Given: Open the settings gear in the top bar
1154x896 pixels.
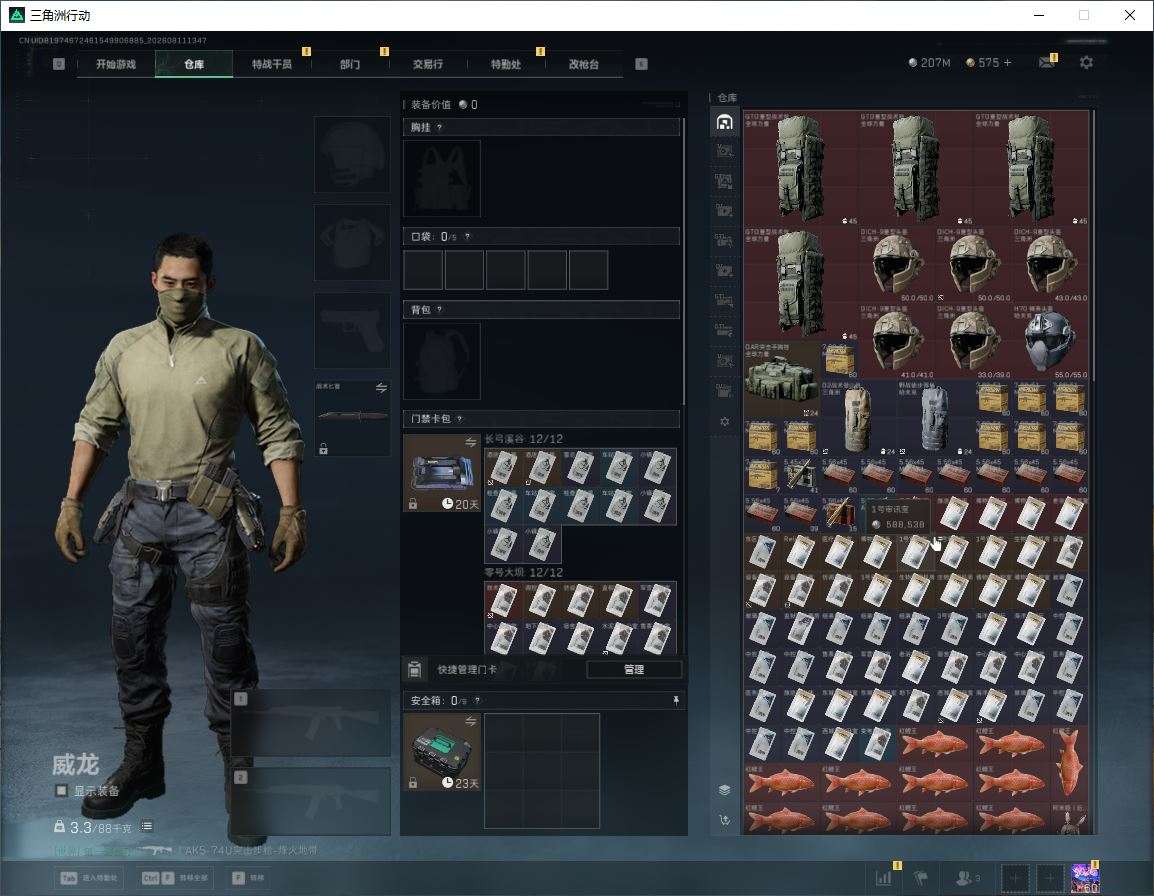Looking at the screenshot, I should pos(1086,63).
